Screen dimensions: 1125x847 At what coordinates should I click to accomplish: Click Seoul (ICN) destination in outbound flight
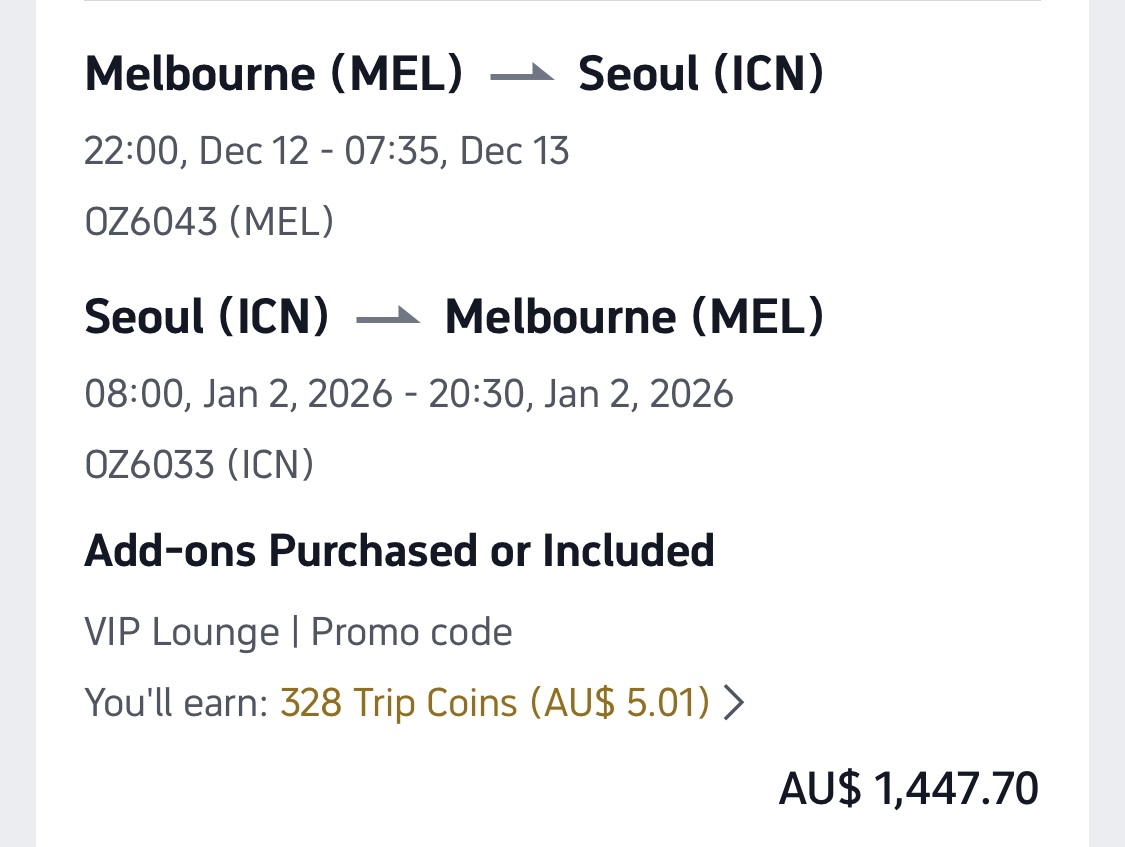701,75
